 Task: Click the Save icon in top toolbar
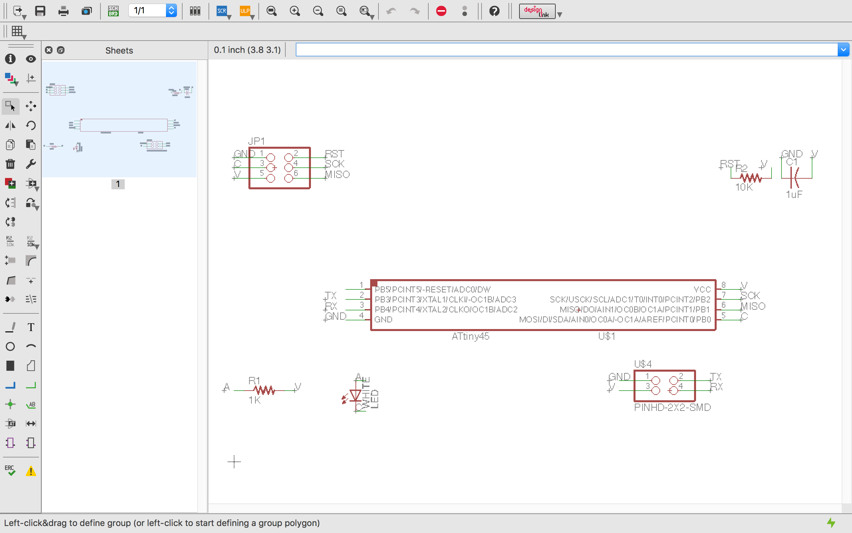point(40,11)
